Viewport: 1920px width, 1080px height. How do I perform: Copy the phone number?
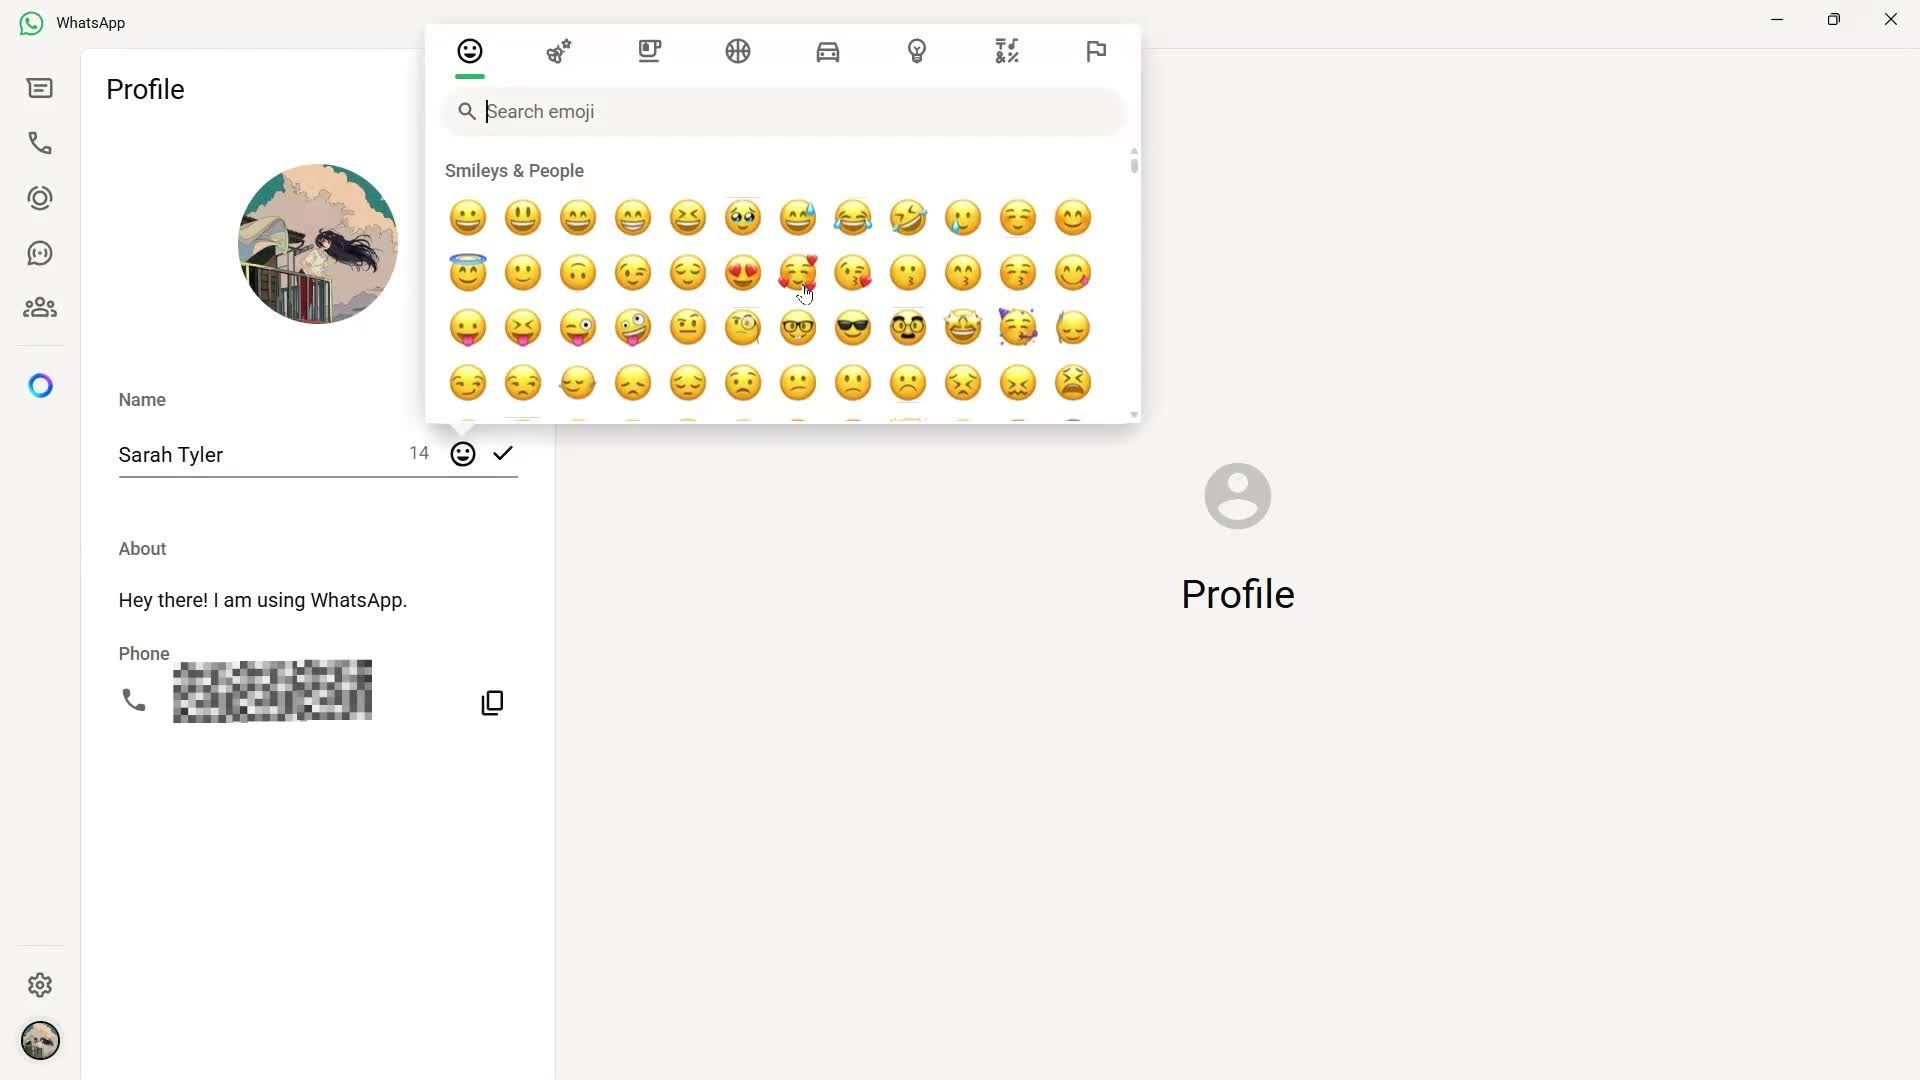[x=492, y=701]
